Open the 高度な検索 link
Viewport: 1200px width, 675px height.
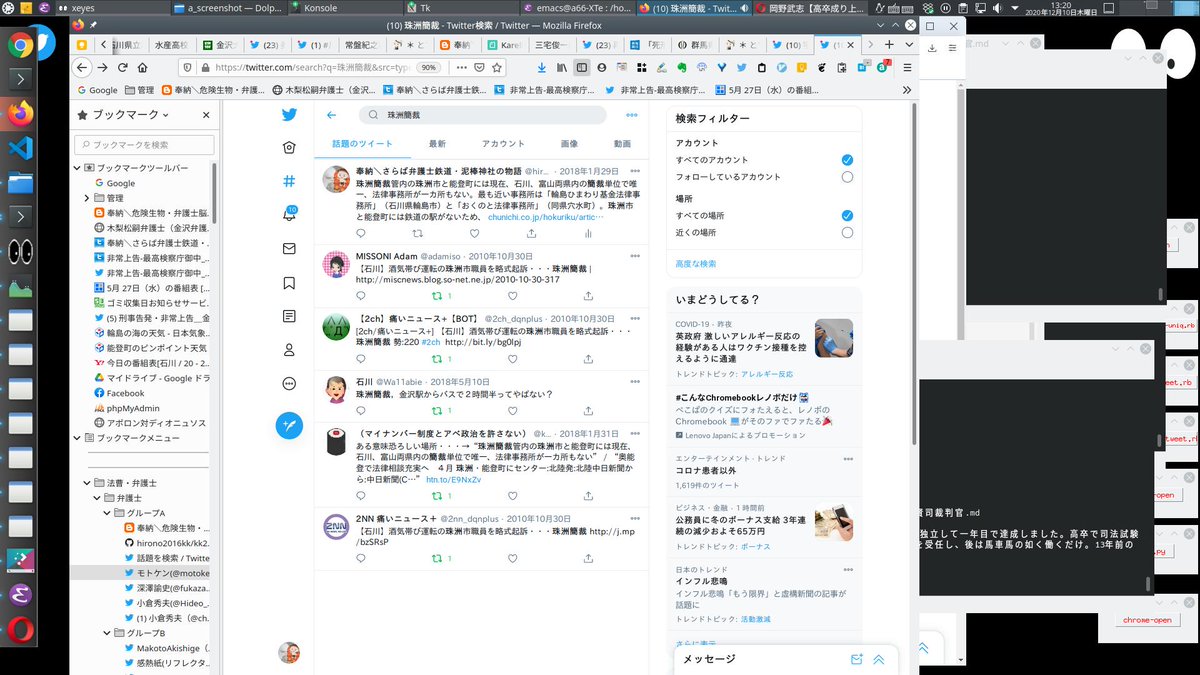[696, 263]
